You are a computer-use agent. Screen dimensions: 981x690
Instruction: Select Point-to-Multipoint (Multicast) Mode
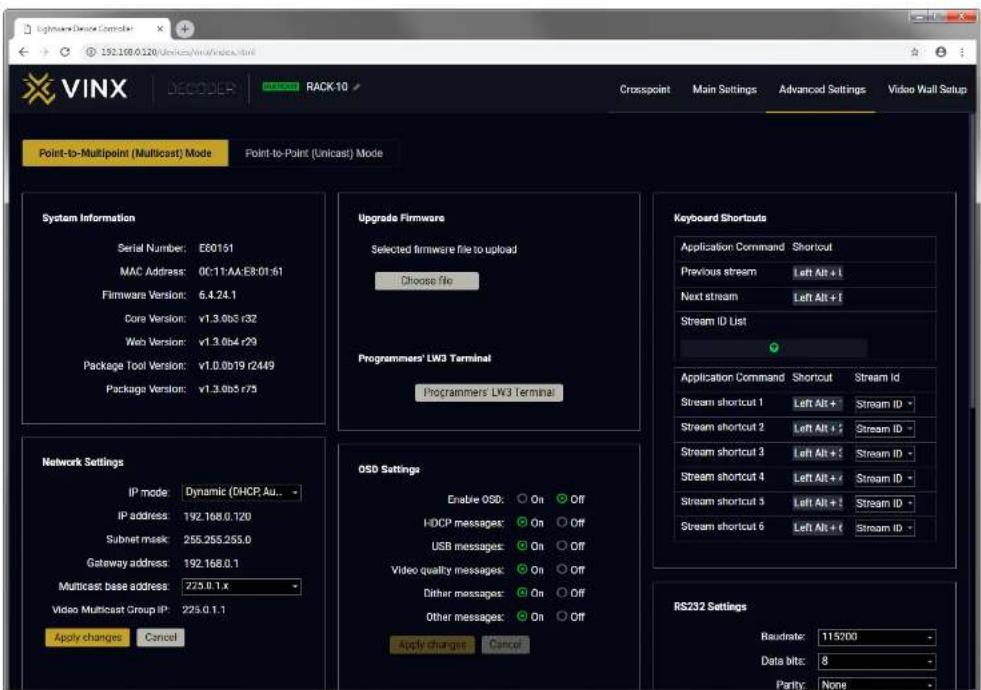[x=125, y=153]
